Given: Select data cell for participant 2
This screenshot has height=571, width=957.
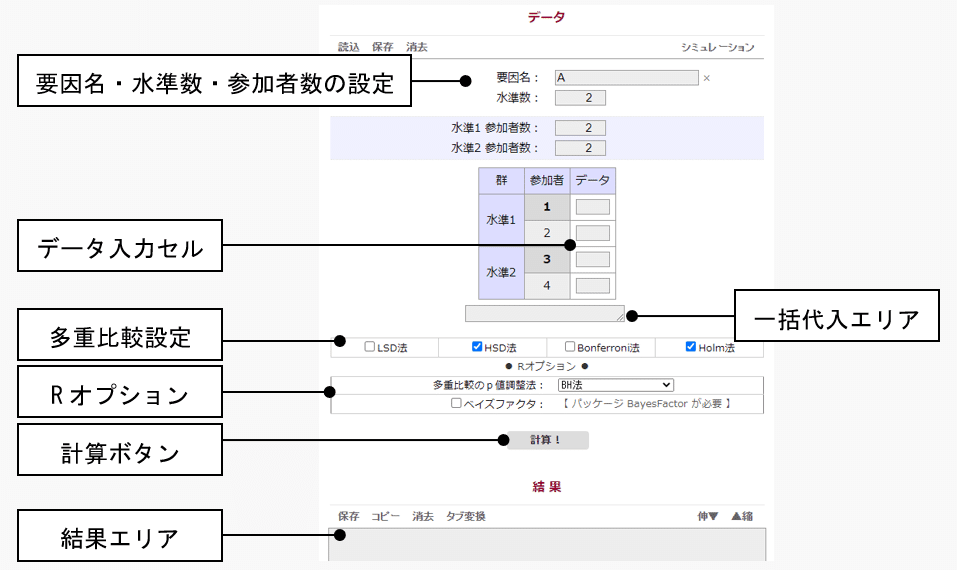Looking at the screenshot, I should [x=593, y=233].
